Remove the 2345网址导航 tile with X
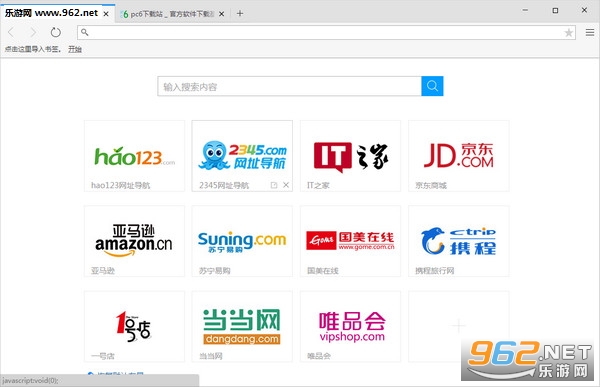Image resolution: width=600 pixels, height=387 pixels. coord(286,185)
